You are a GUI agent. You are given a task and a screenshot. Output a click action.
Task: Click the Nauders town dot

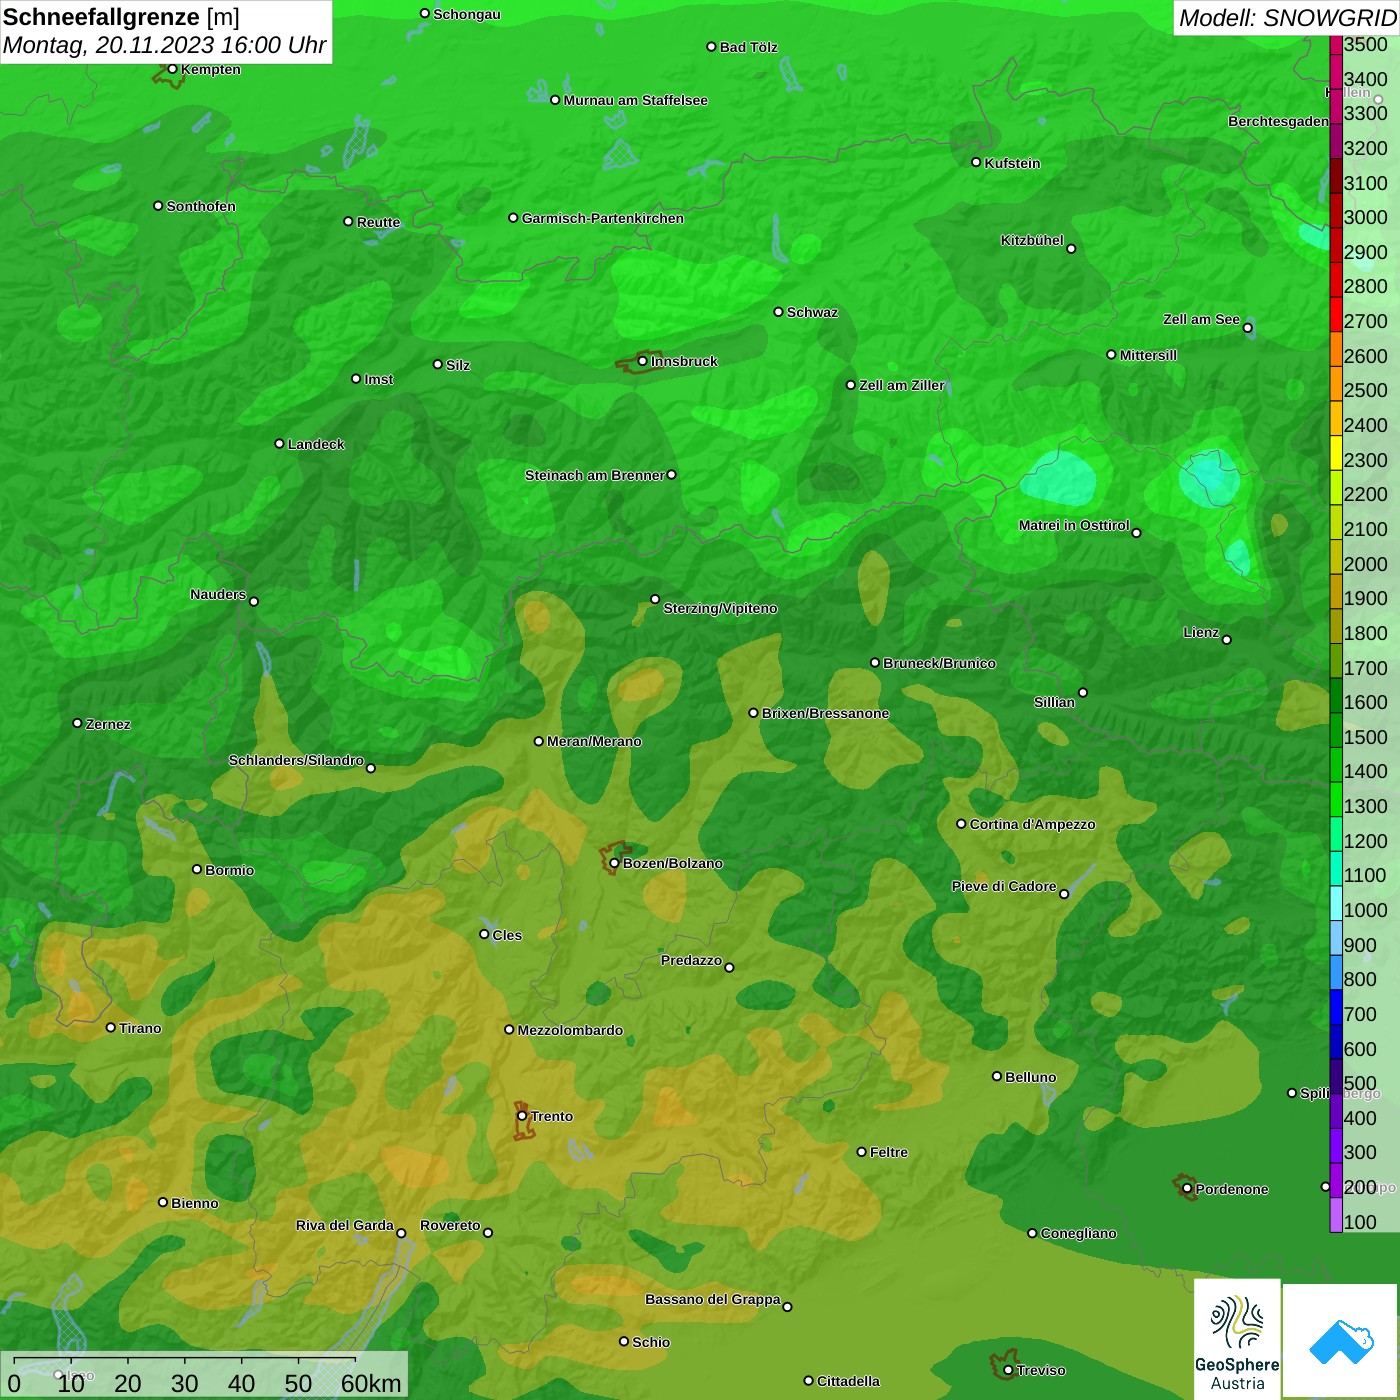point(254,601)
